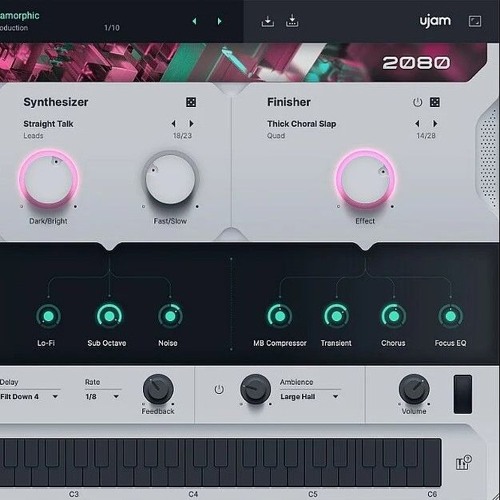Toggle the Ambience power button
Viewport: 500px width, 500px height.
click(x=219, y=389)
